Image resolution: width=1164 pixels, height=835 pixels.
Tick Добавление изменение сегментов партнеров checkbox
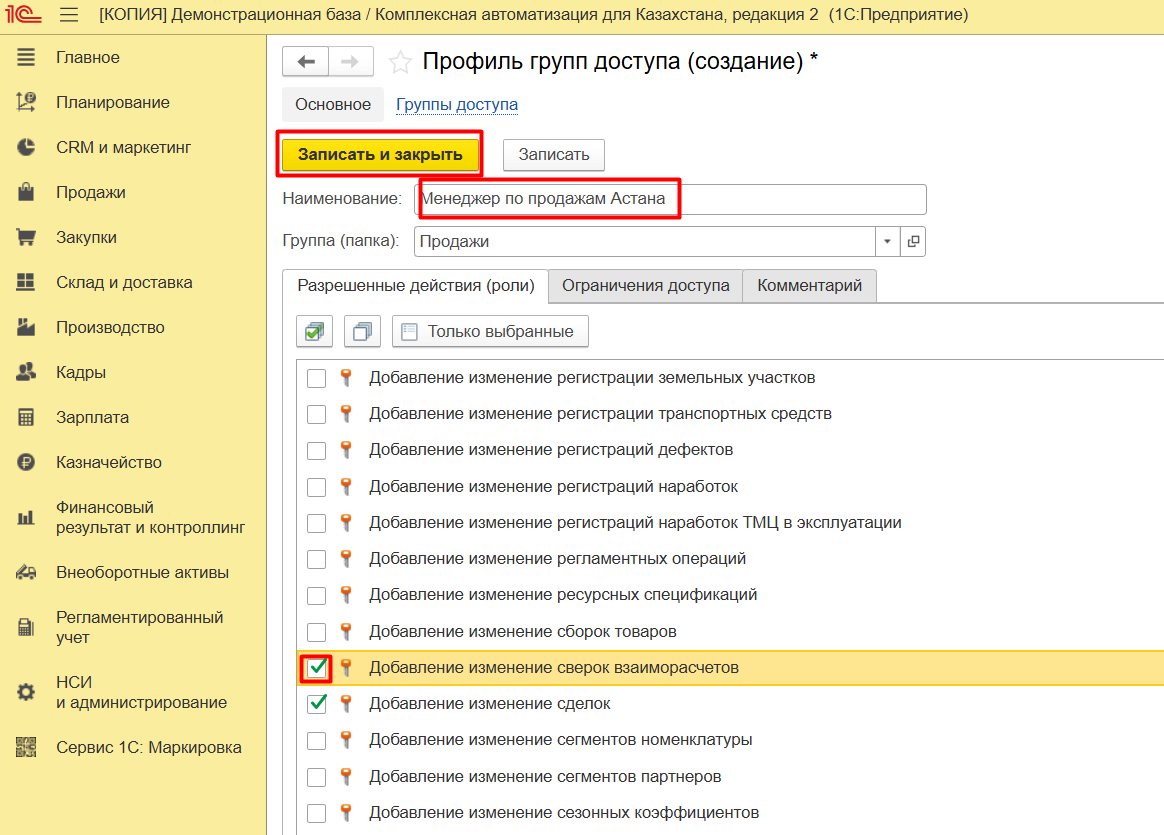coord(317,777)
